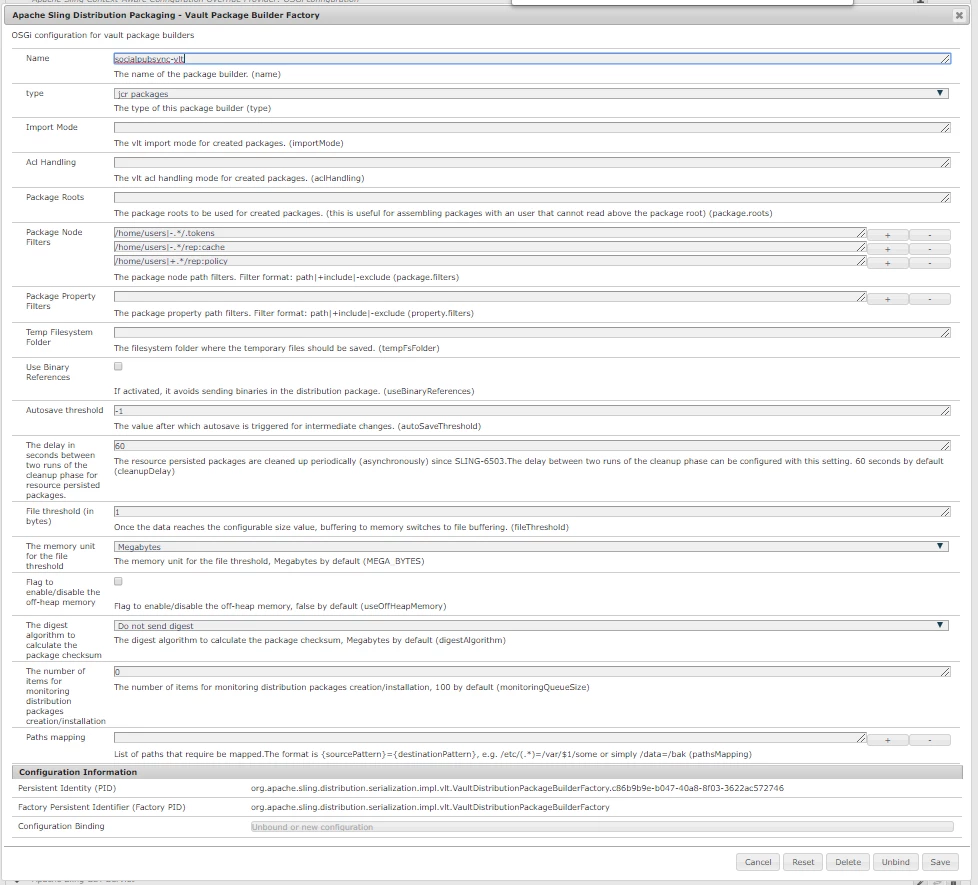Viewport: 978px width, 885px height.
Task: Click the resize handle of the Name field
Action: (945, 59)
